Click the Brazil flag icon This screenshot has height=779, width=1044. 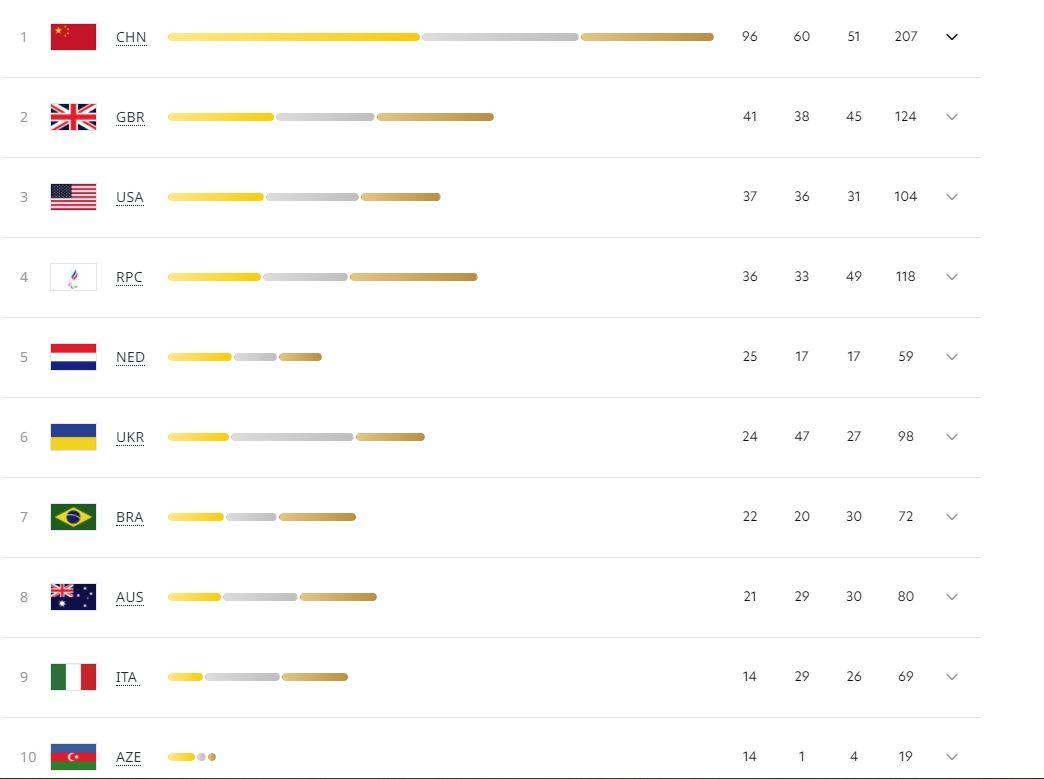click(x=73, y=517)
